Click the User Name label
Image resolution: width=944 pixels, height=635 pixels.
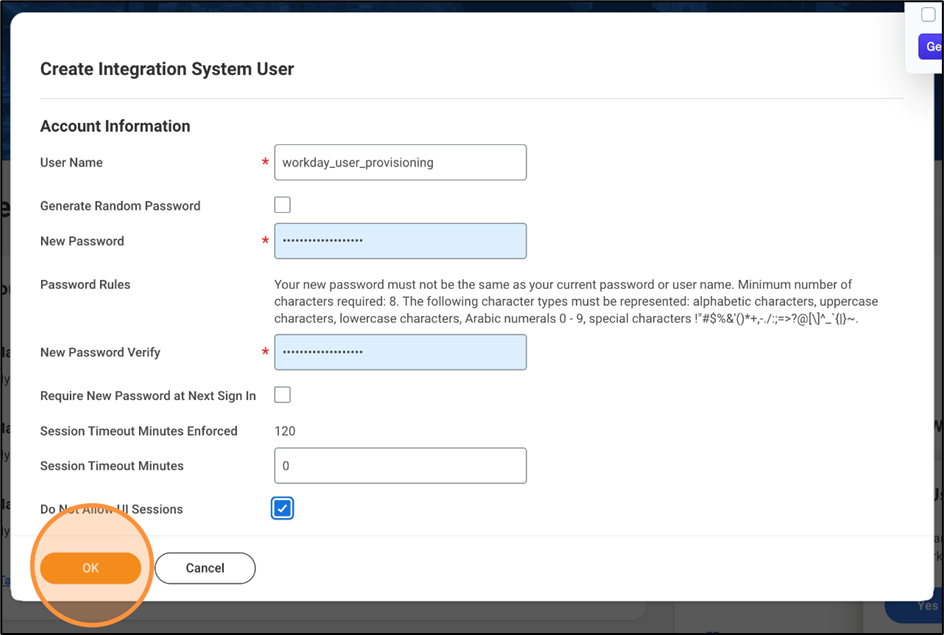(71, 163)
